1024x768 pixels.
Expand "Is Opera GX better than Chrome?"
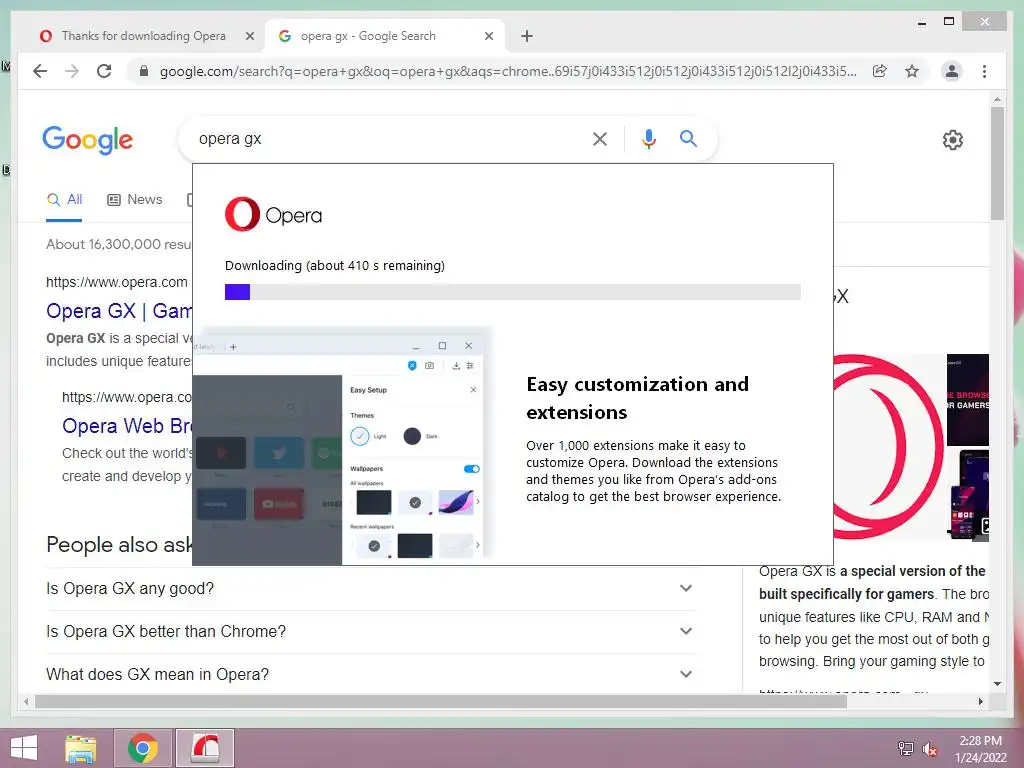pyautogui.click(x=370, y=632)
